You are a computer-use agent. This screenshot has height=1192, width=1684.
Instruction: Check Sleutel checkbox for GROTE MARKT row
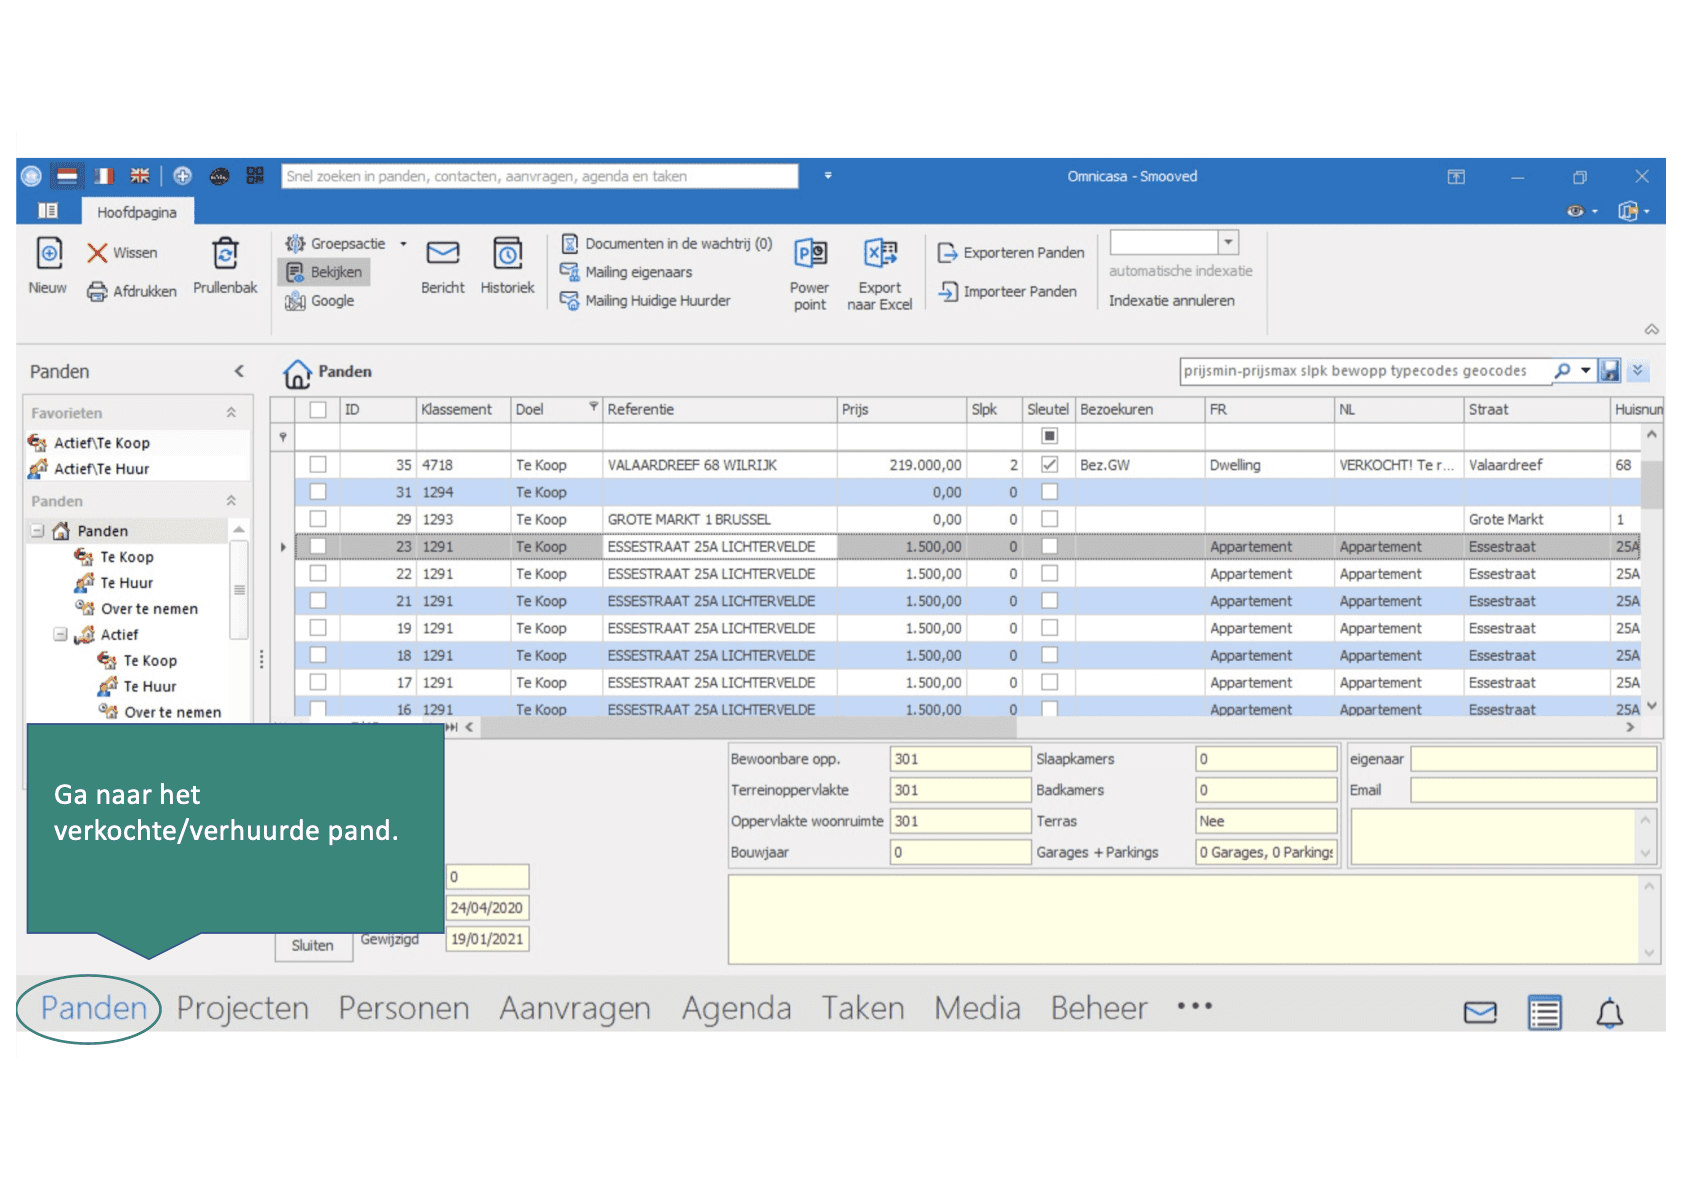[x=1050, y=519]
